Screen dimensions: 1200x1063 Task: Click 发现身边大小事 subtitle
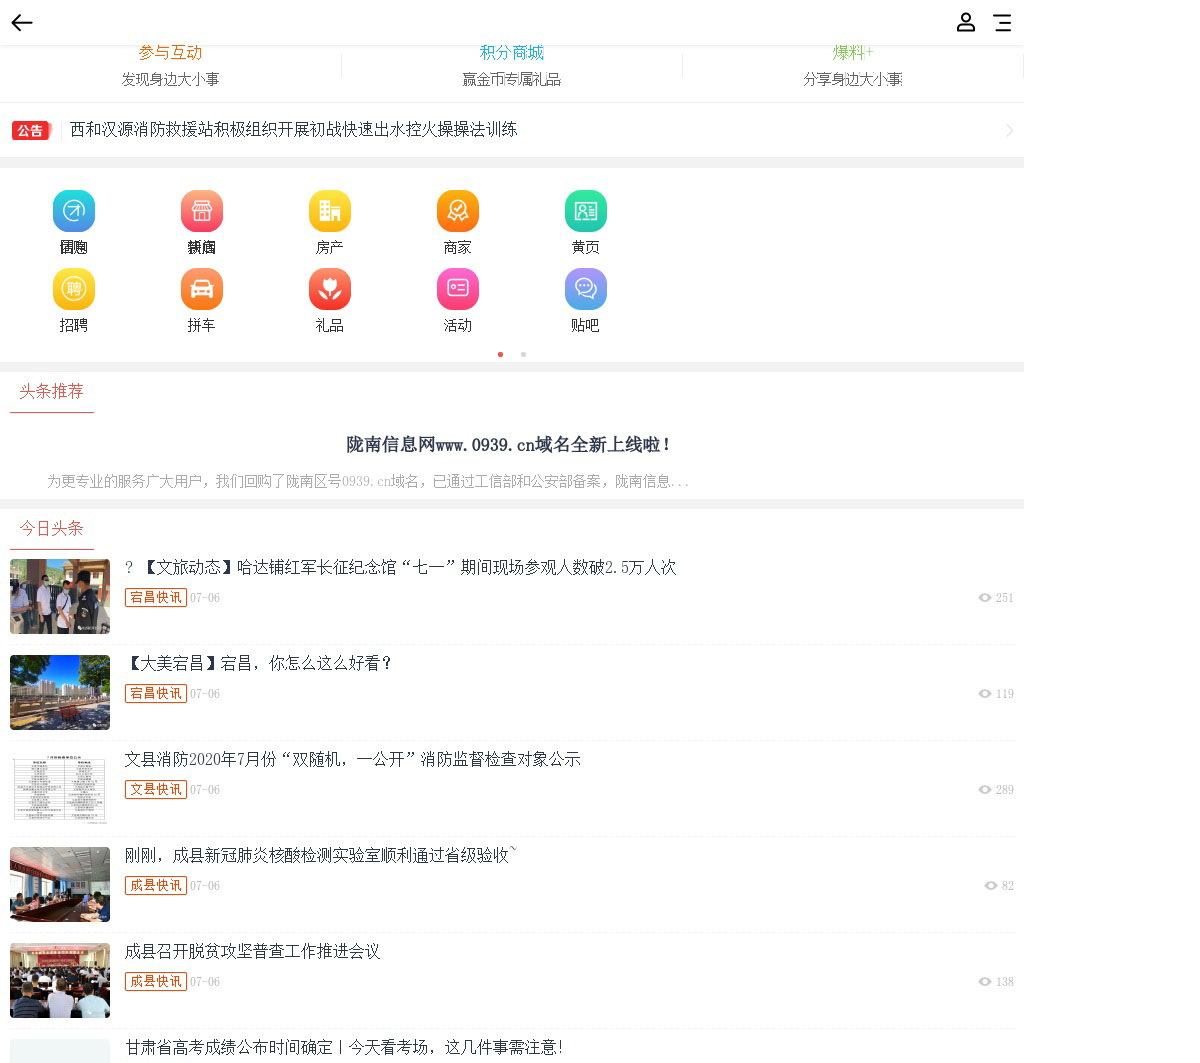pyautogui.click(x=170, y=79)
